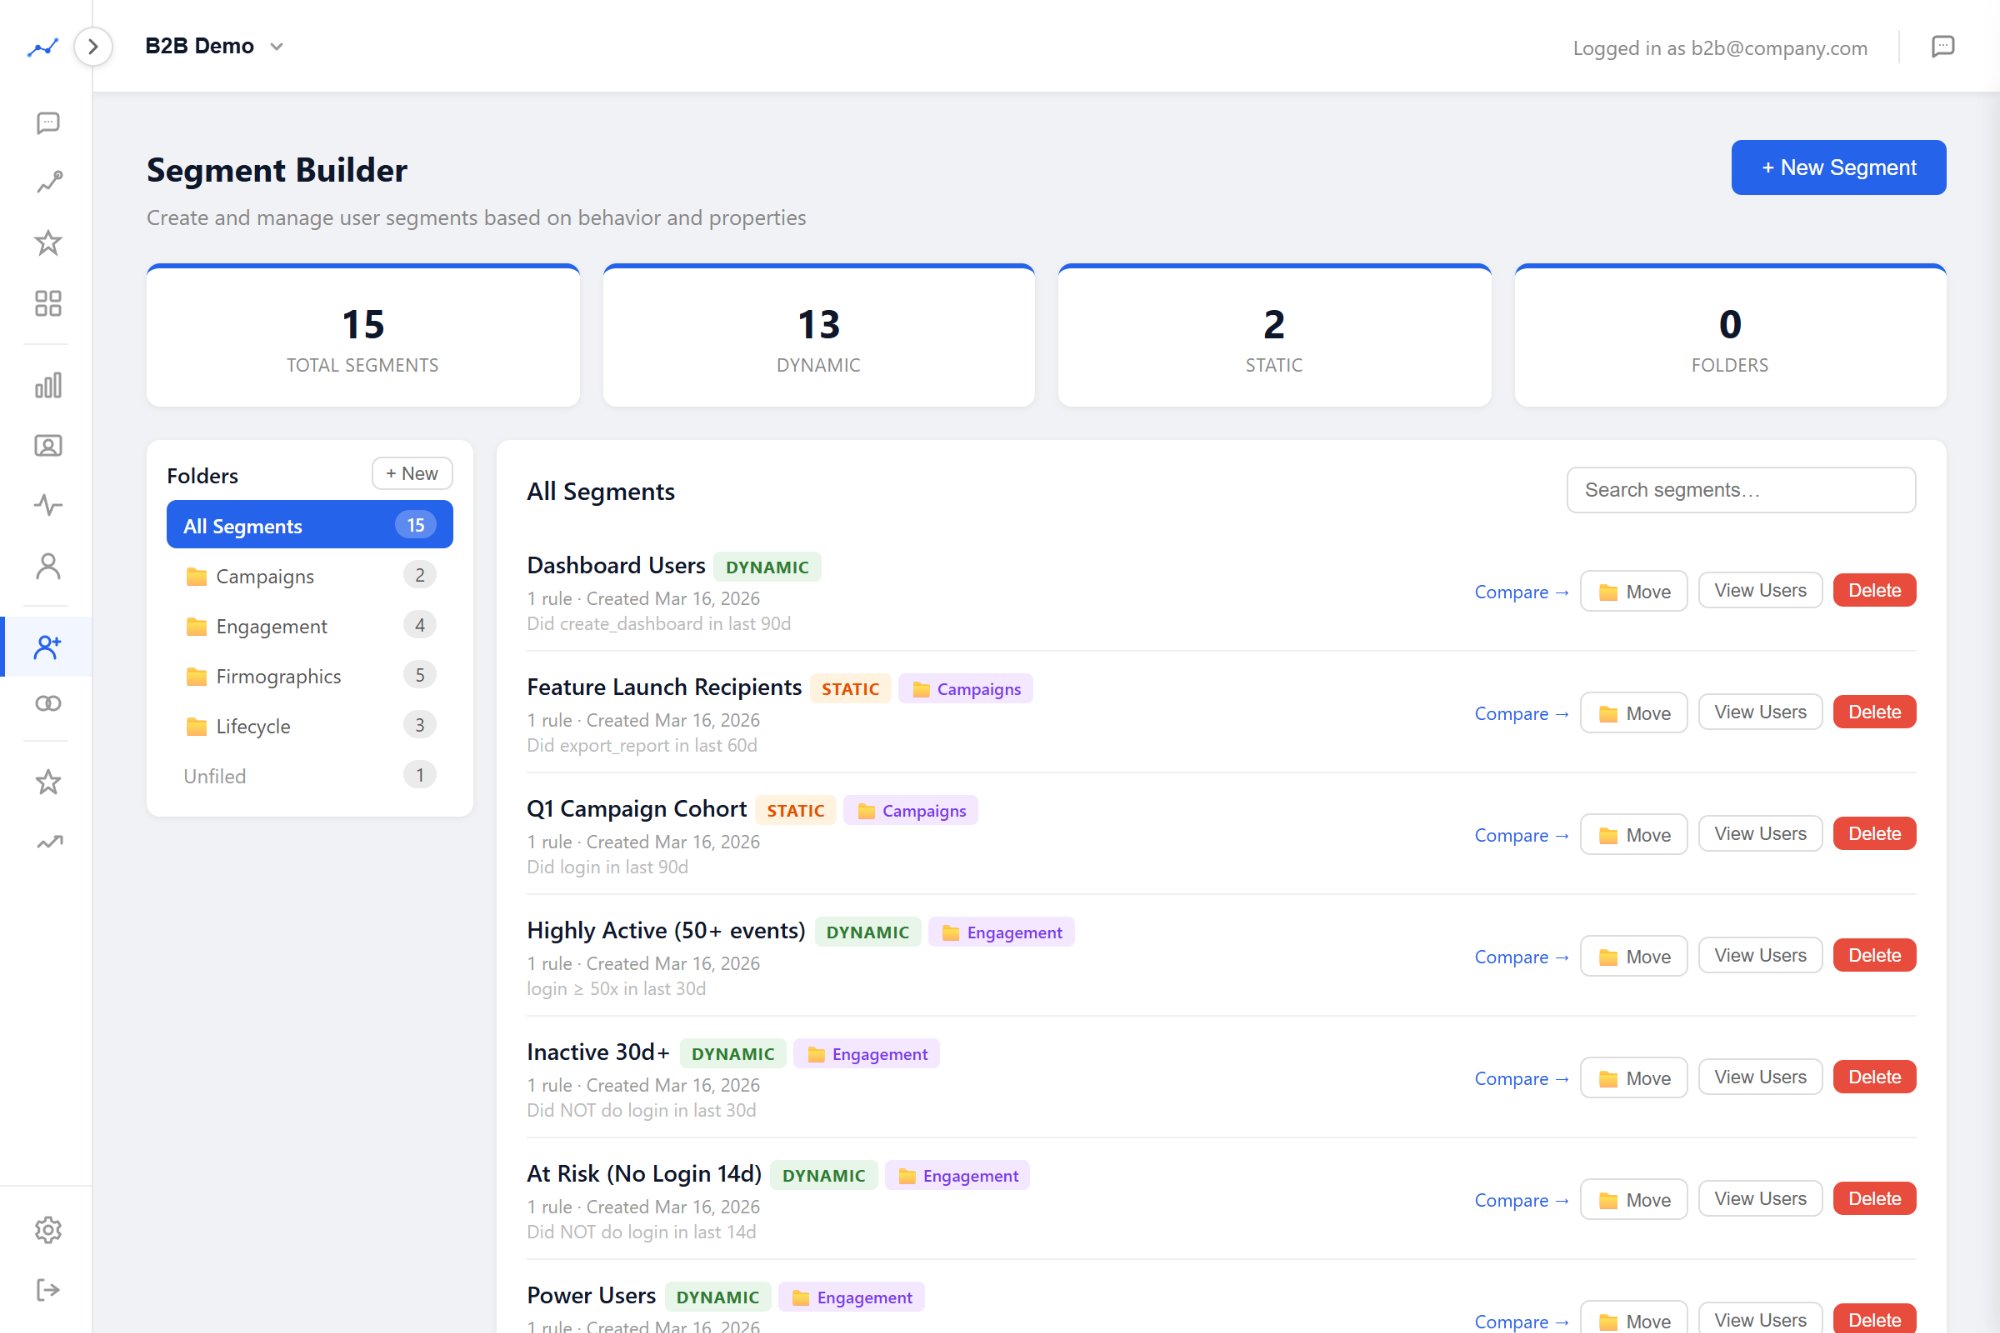2000x1333 pixels.
Task: Open the dashboards grid icon
Action: (x=47, y=303)
